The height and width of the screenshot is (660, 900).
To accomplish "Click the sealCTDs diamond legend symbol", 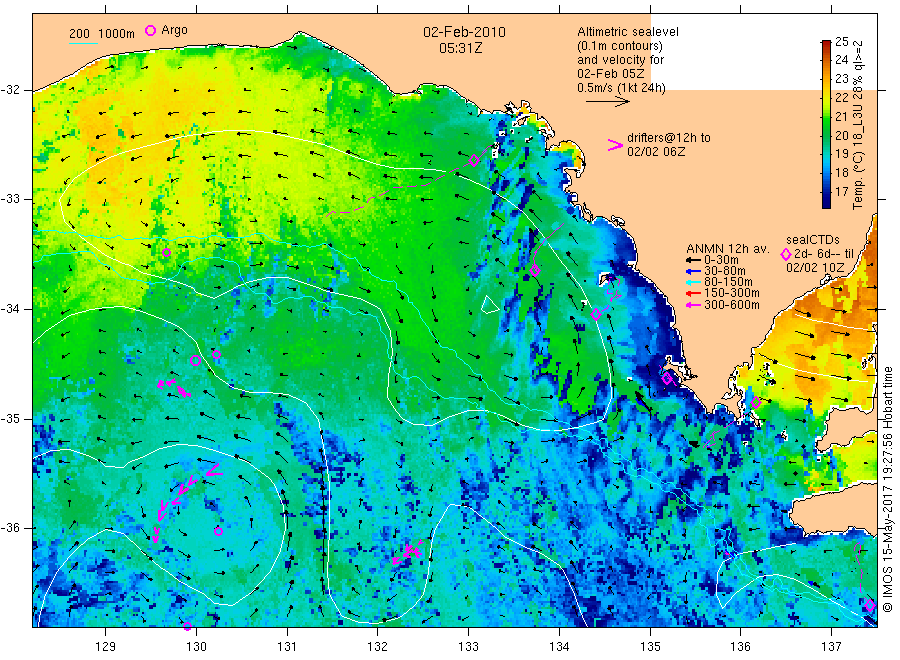I will click(x=786, y=254).
